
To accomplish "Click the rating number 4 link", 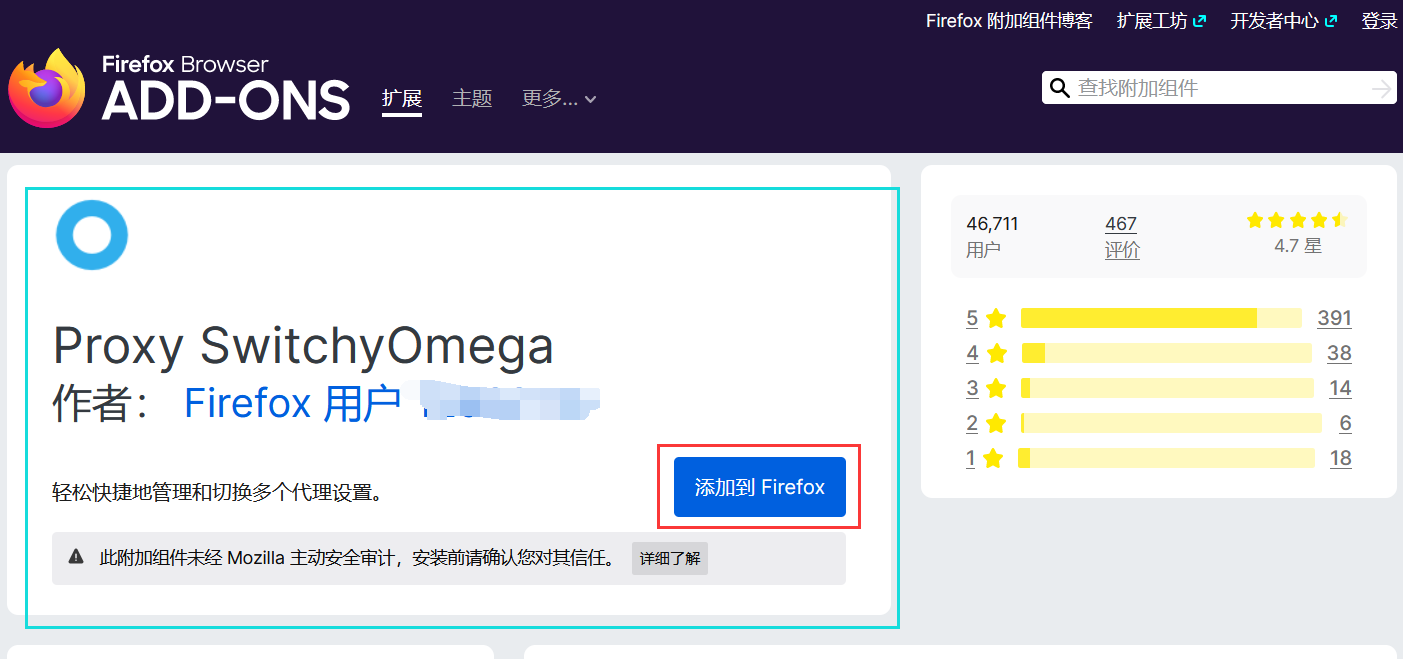I will [972, 353].
